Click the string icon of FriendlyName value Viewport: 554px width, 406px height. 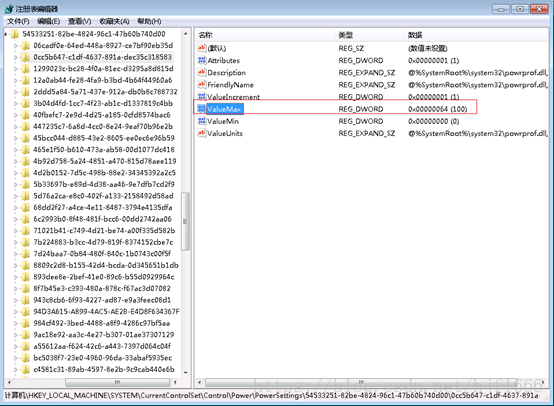click(202, 84)
